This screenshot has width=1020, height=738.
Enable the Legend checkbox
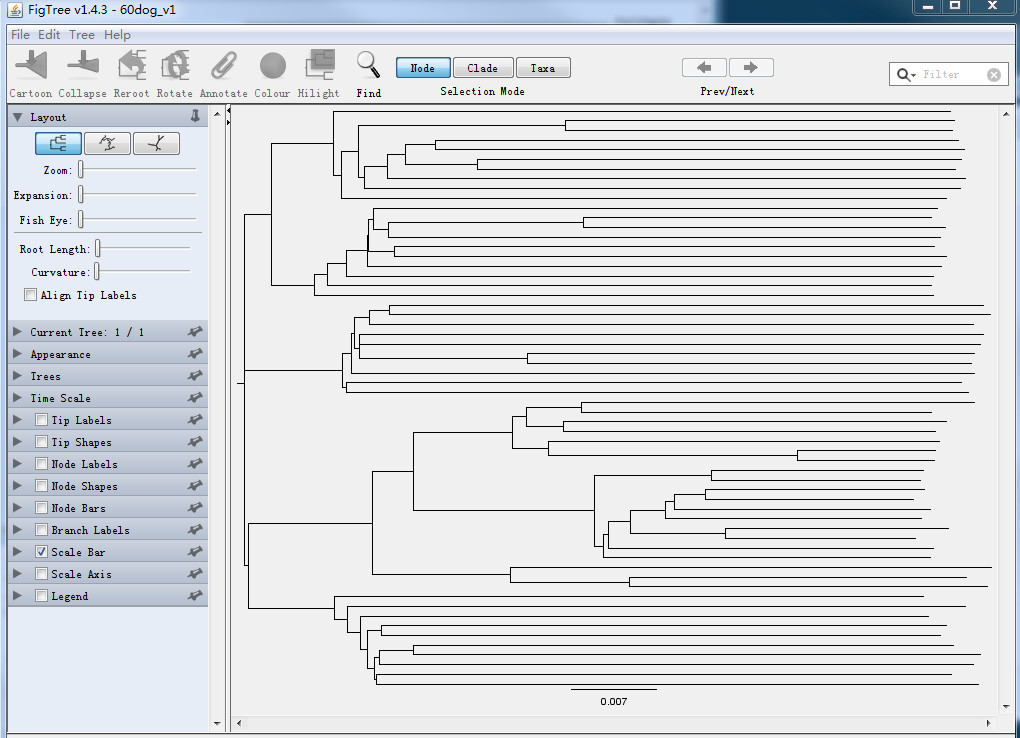click(41, 595)
